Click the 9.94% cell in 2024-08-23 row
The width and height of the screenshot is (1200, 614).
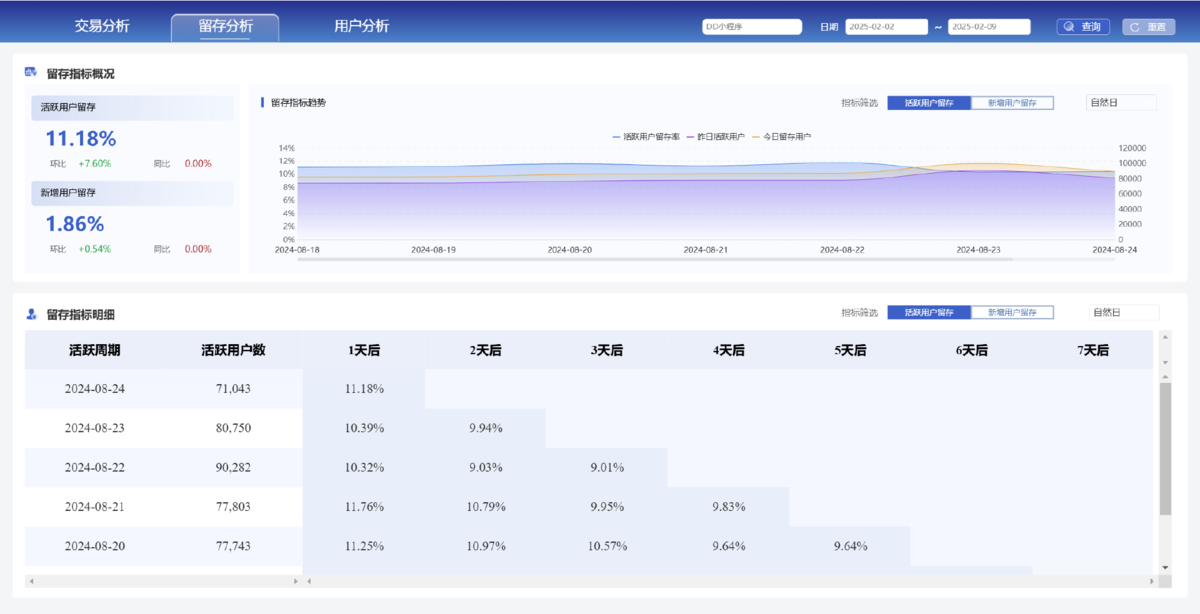[485, 428]
